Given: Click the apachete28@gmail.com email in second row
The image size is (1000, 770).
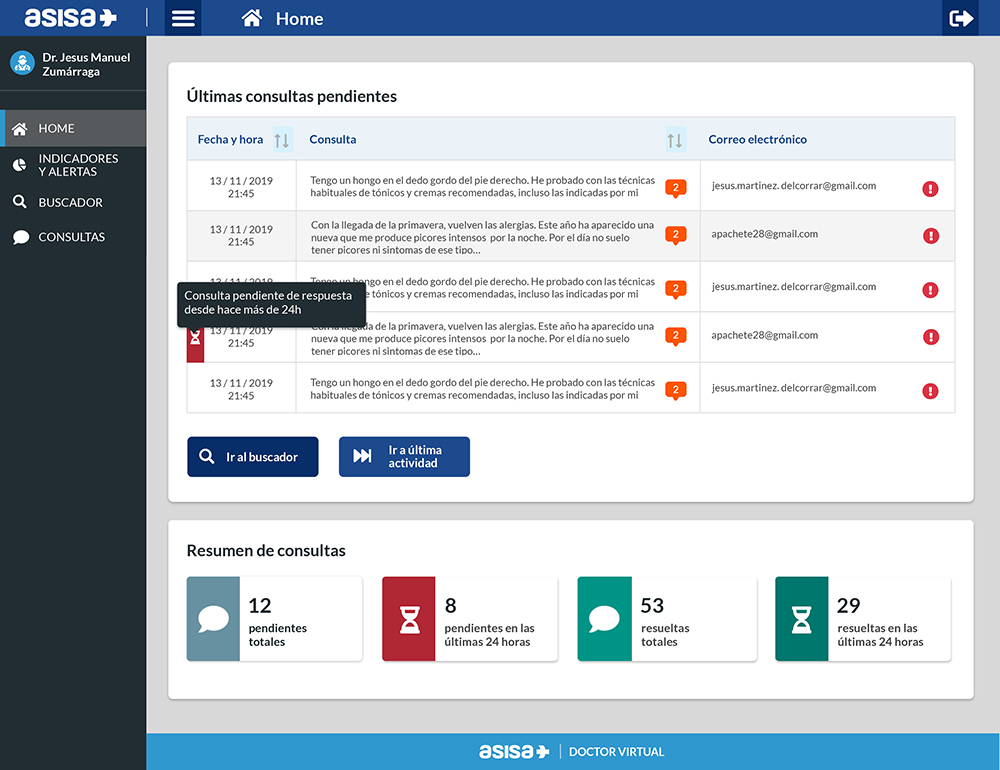Looking at the screenshot, I should pyautogui.click(x=764, y=234).
